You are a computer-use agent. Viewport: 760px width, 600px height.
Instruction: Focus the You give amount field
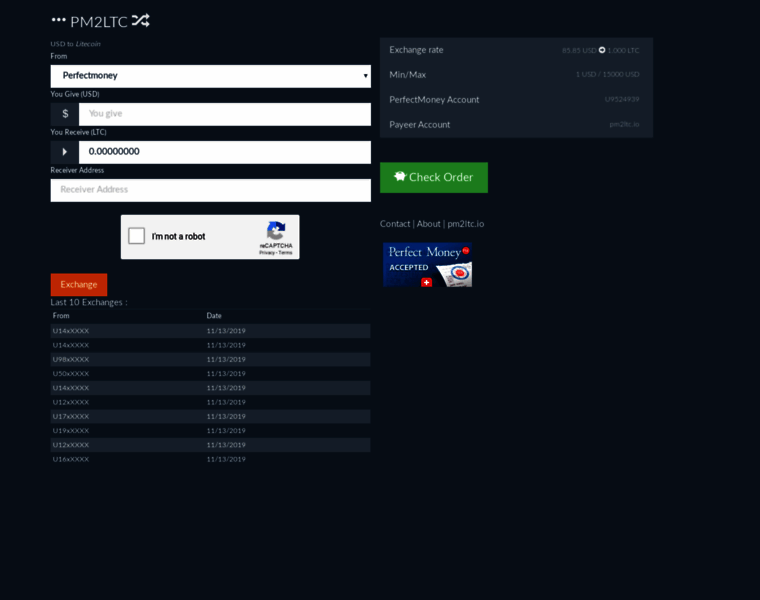[x=225, y=114]
